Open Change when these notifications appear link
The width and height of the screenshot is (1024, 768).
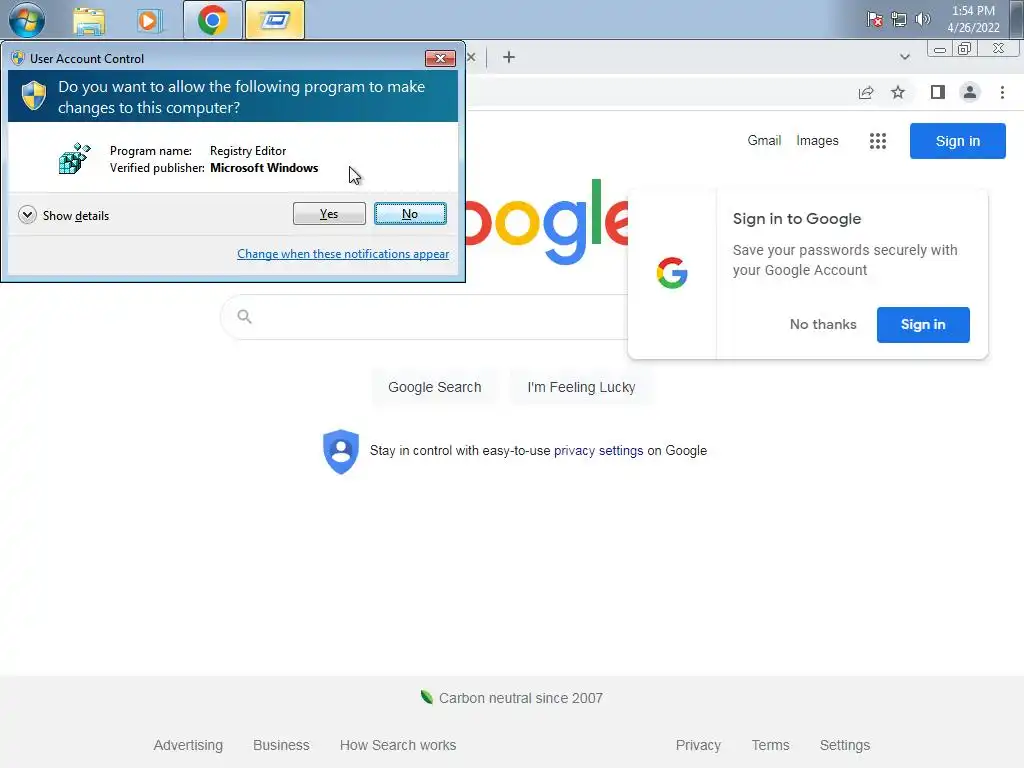[x=343, y=253]
